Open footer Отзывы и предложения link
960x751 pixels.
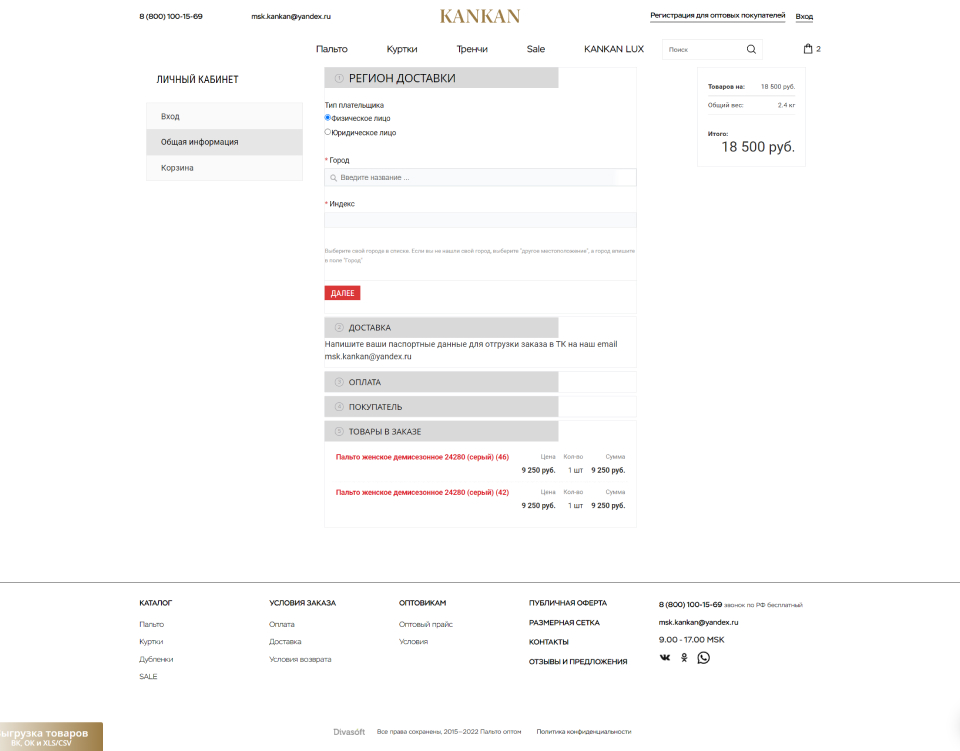click(x=578, y=662)
